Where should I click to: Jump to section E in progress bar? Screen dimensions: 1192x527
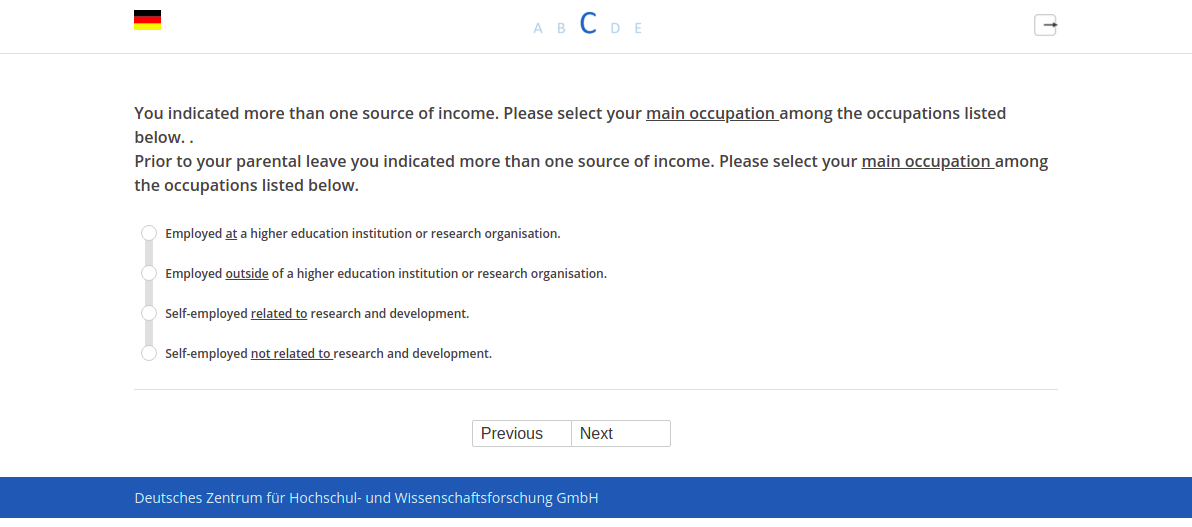[x=638, y=28]
